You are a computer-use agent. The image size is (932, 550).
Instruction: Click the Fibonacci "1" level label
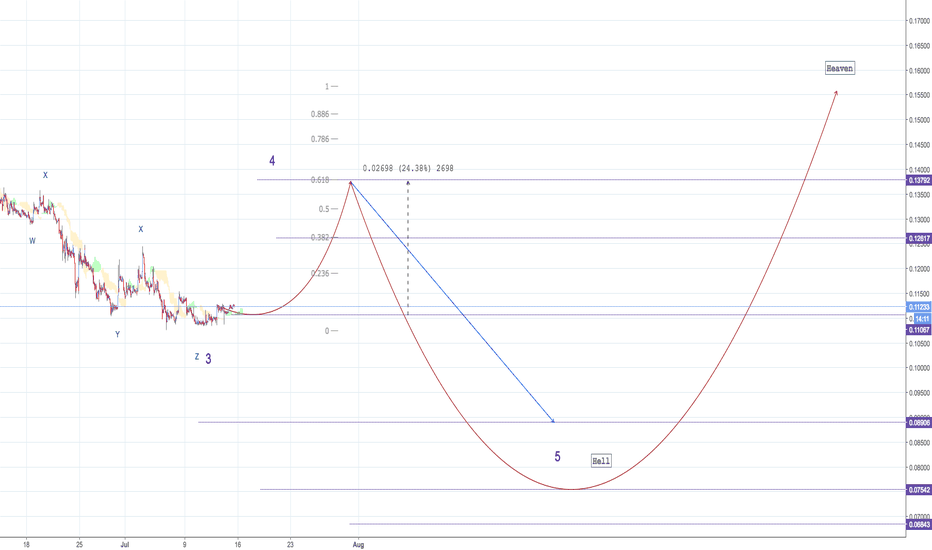(327, 87)
